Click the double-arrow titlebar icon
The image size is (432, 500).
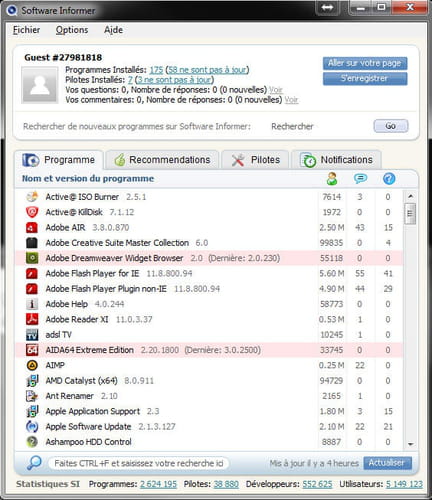click(x=327, y=8)
